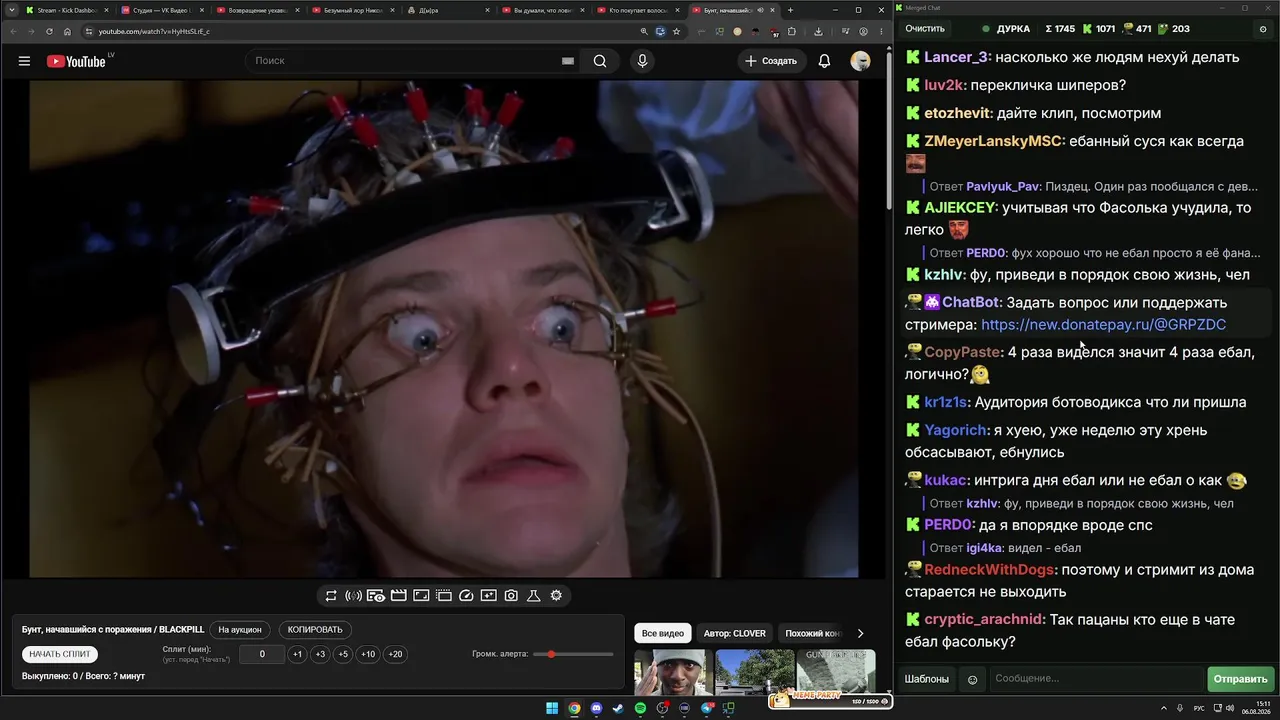Screen dimensions: 1280x720
Task: Show hidden system tray icons
Action: 1165,709
